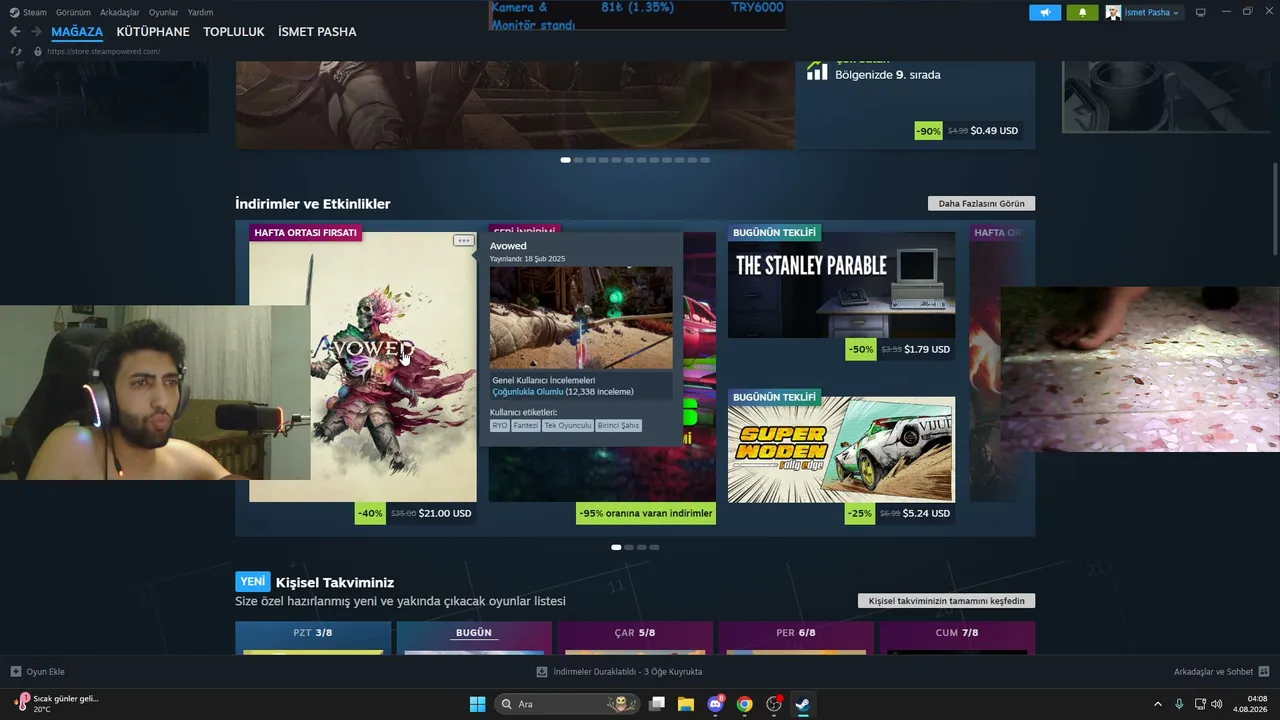
Task: Click the Windows taskbar search box
Action: [568, 704]
